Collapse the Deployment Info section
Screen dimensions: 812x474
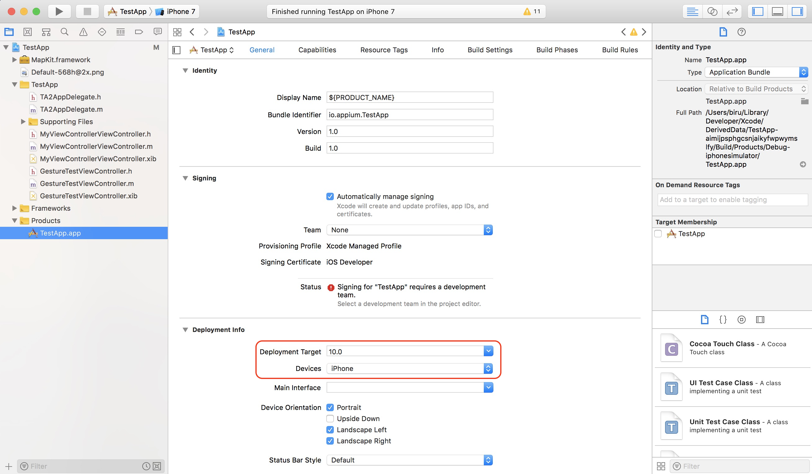[185, 330]
